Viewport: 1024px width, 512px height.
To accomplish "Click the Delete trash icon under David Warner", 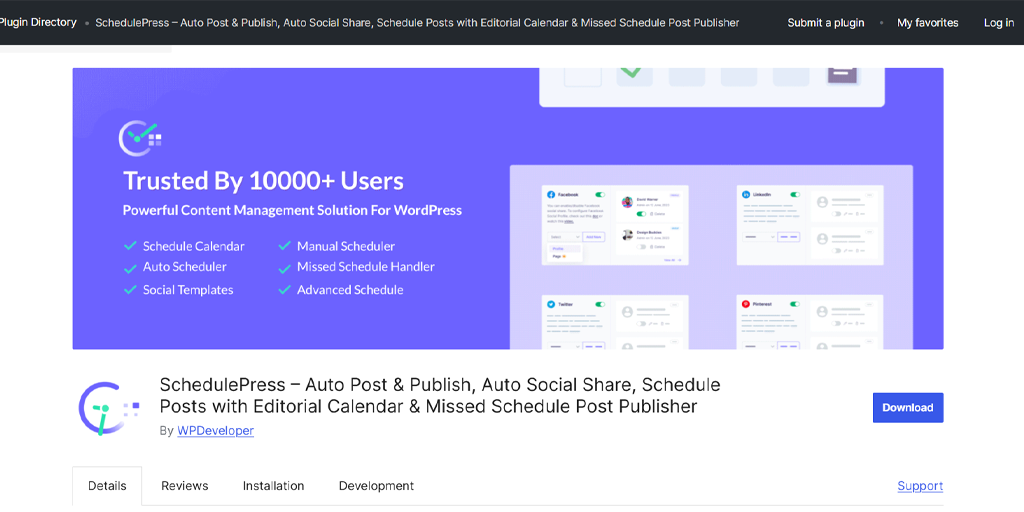I will coord(651,214).
